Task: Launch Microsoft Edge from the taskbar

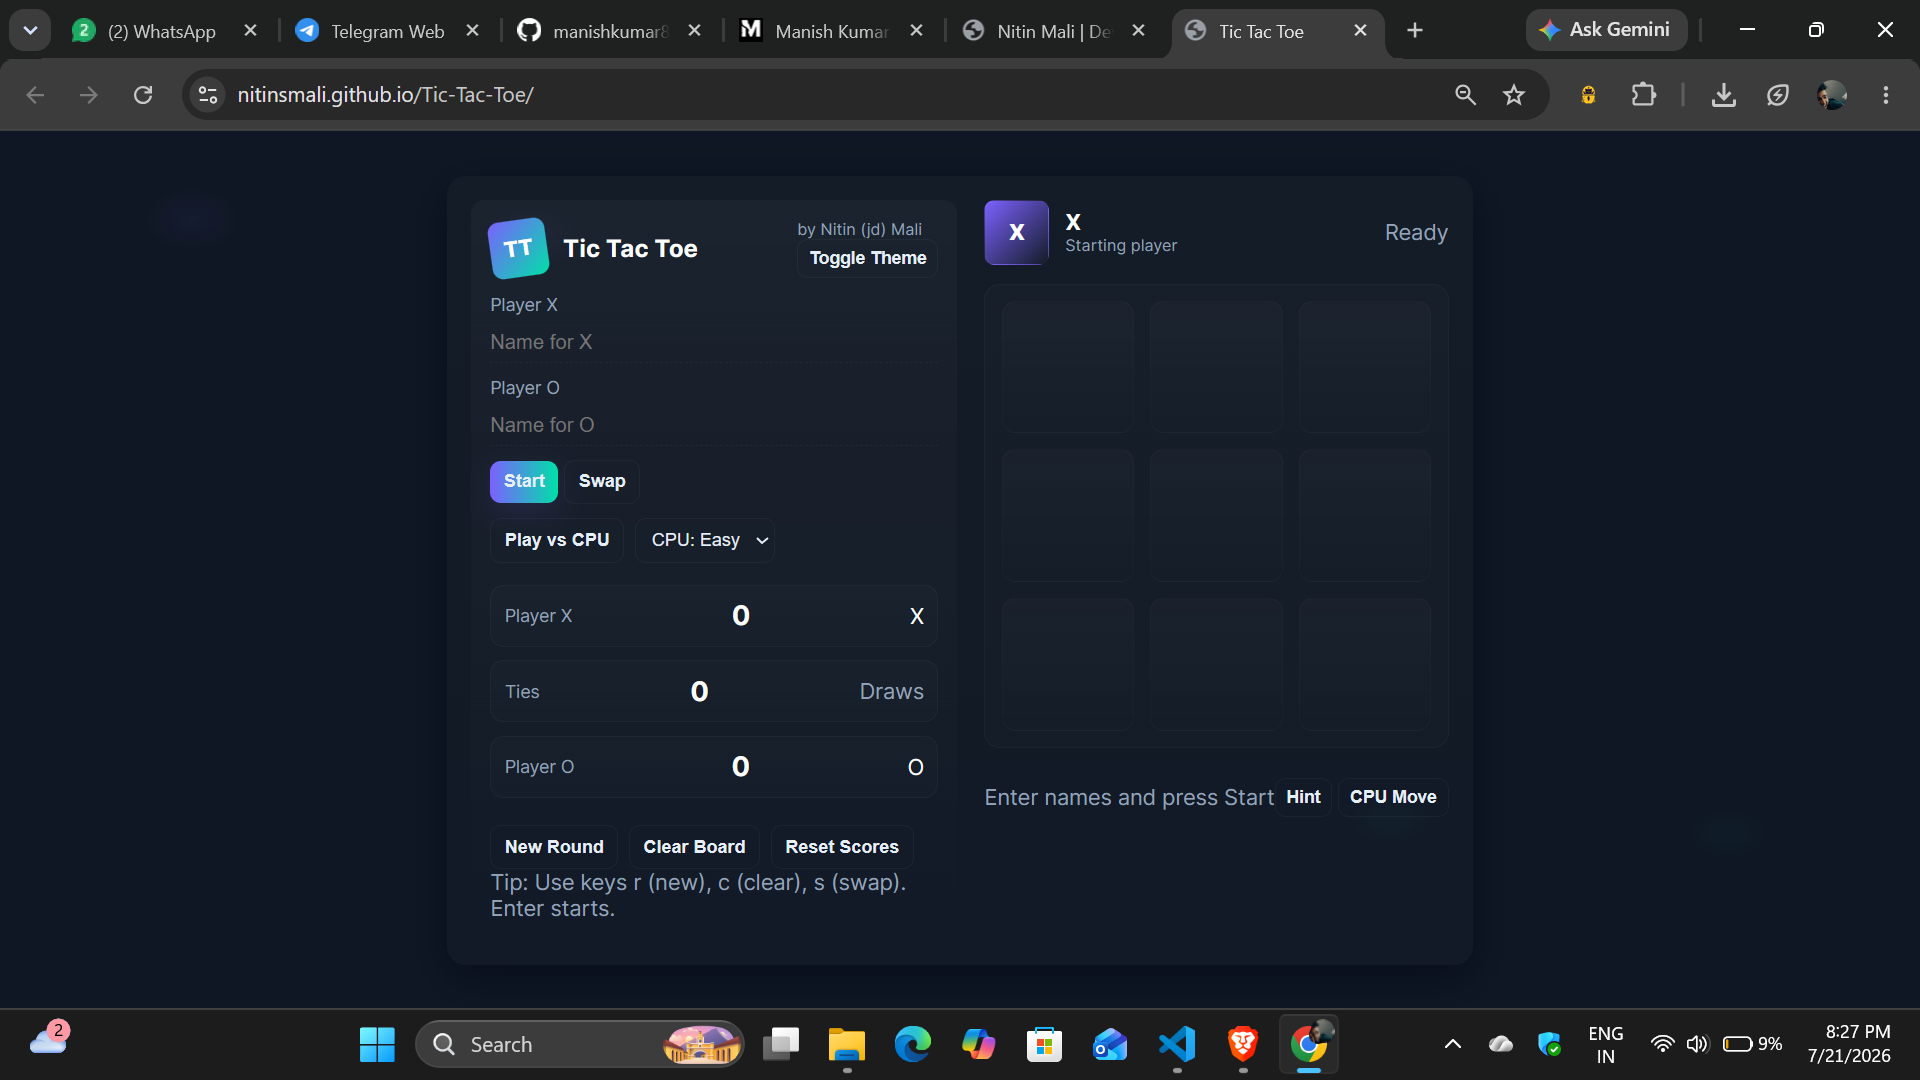Action: pyautogui.click(x=912, y=1045)
